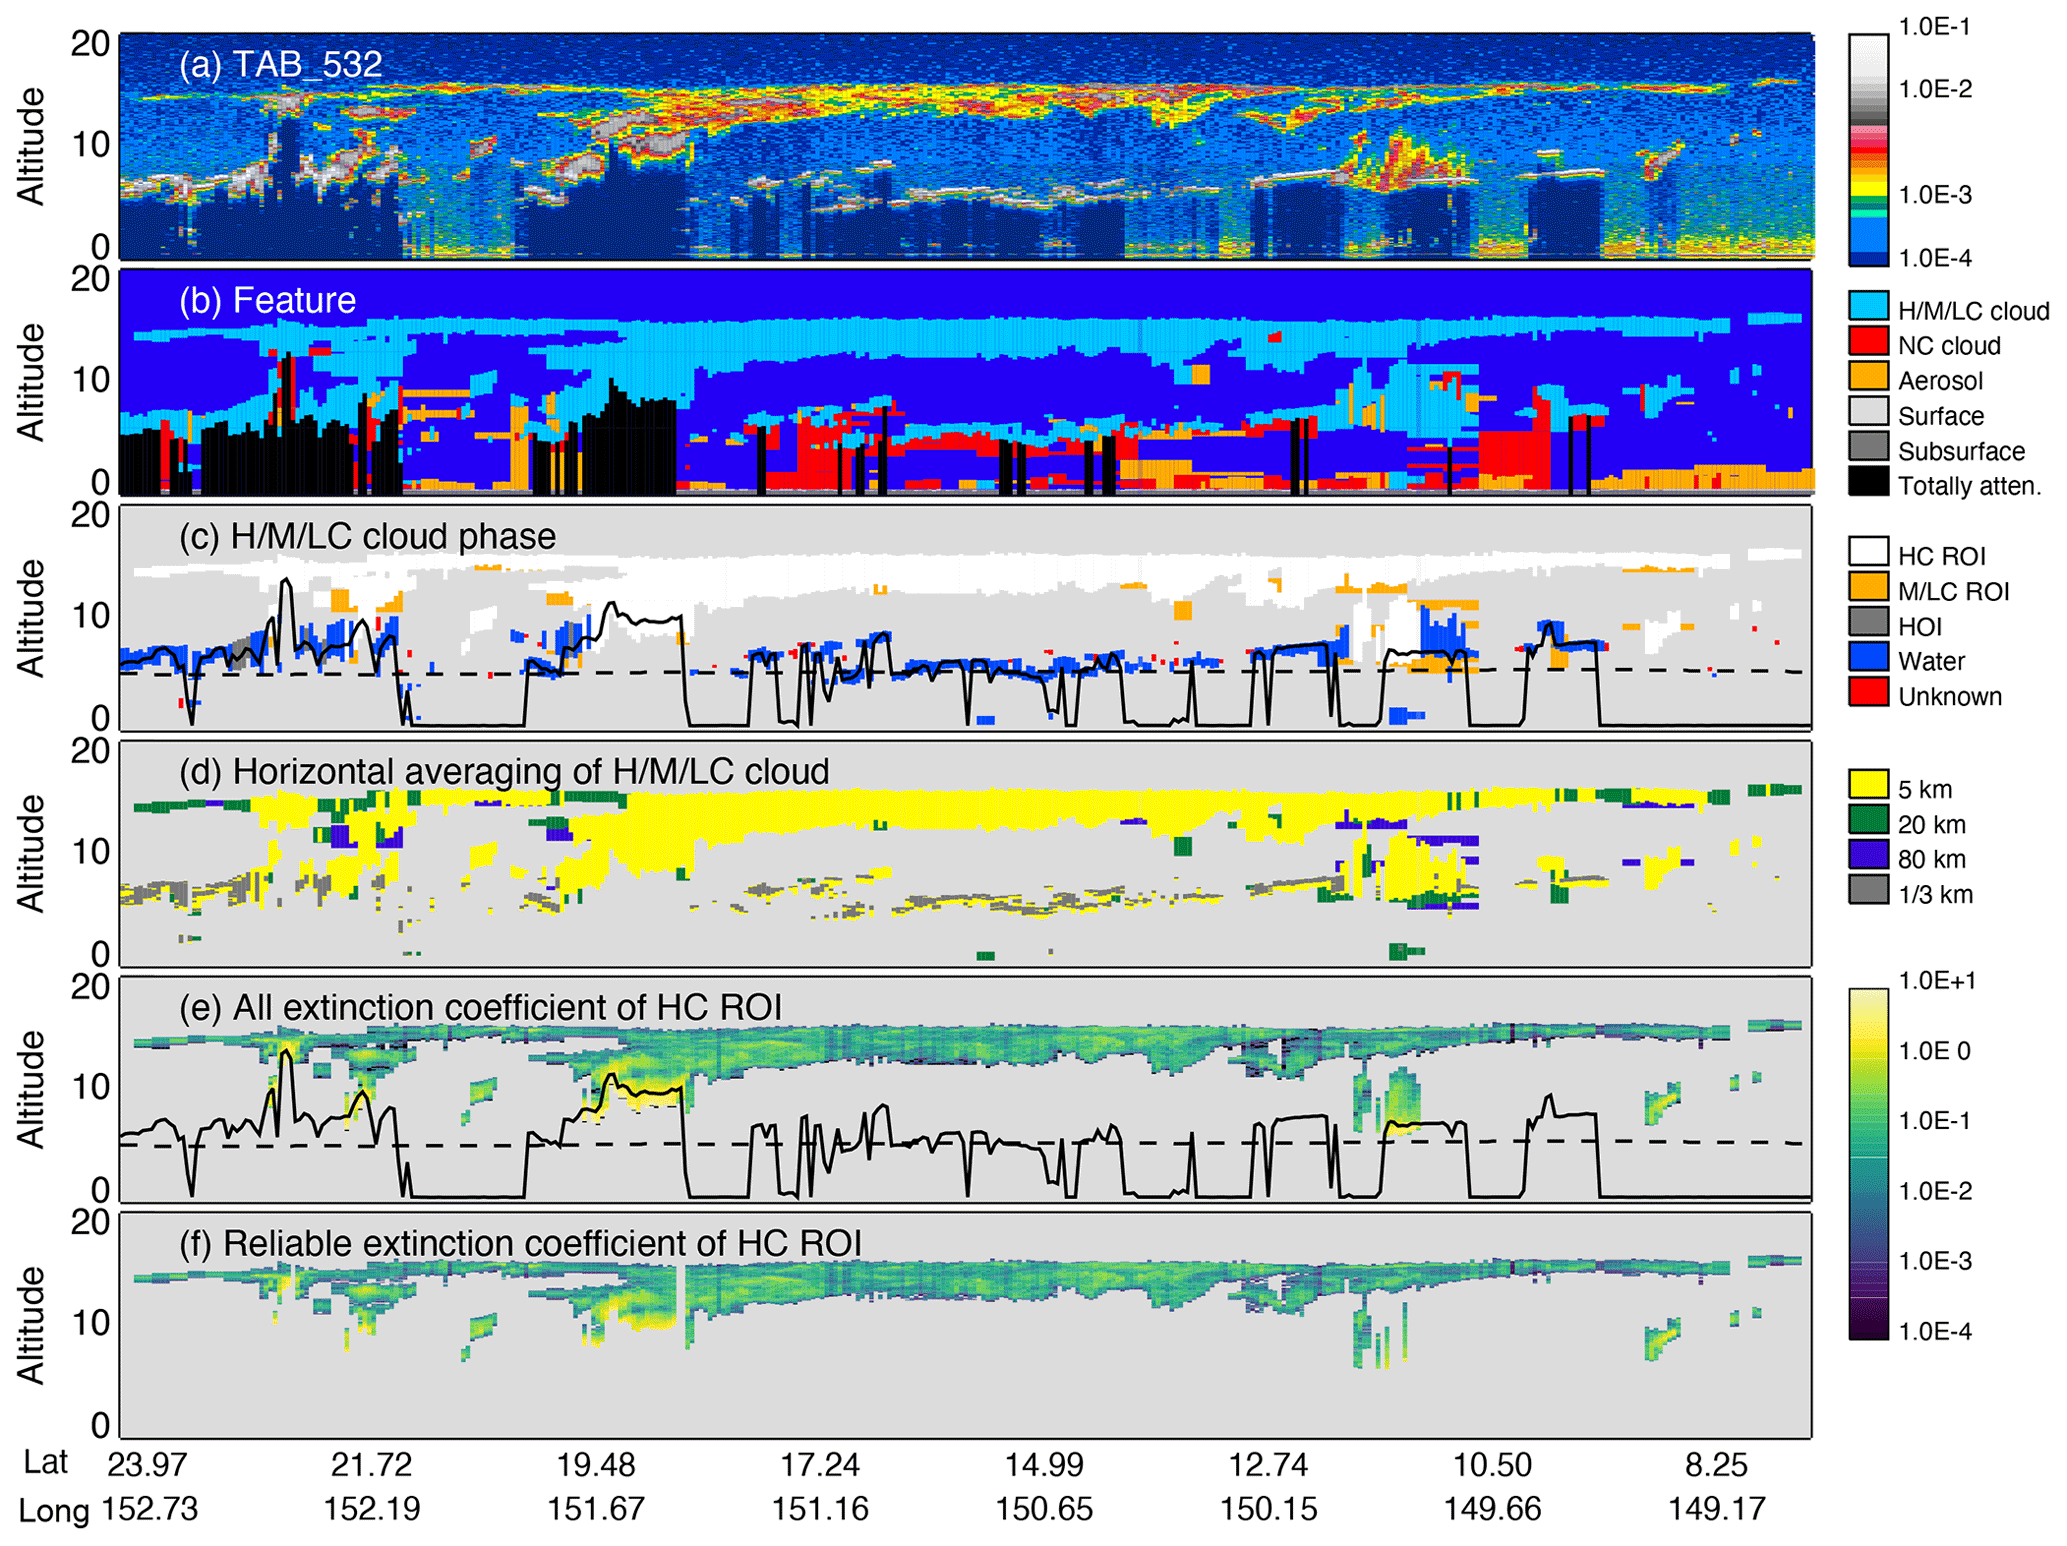The height and width of the screenshot is (1546, 2067).
Task: Click the Subsurface dark gray legend swatch
Action: [x=1867, y=447]
